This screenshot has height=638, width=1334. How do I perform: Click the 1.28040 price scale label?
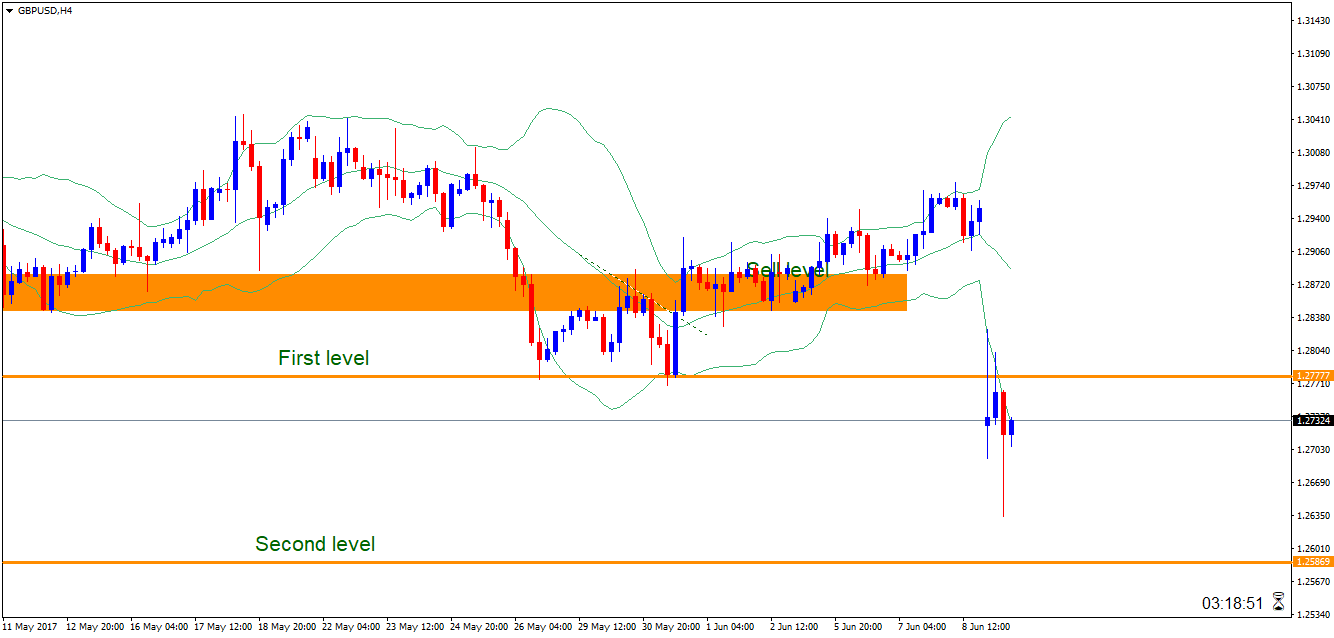tap(1311, 351)
